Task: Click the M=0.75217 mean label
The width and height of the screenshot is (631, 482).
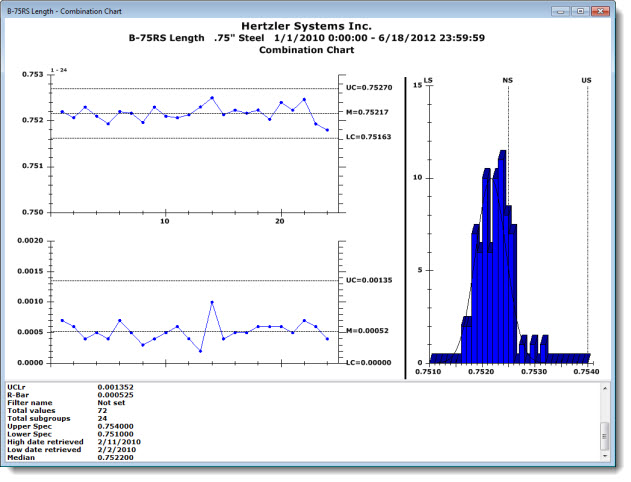Action: point(368,113)
